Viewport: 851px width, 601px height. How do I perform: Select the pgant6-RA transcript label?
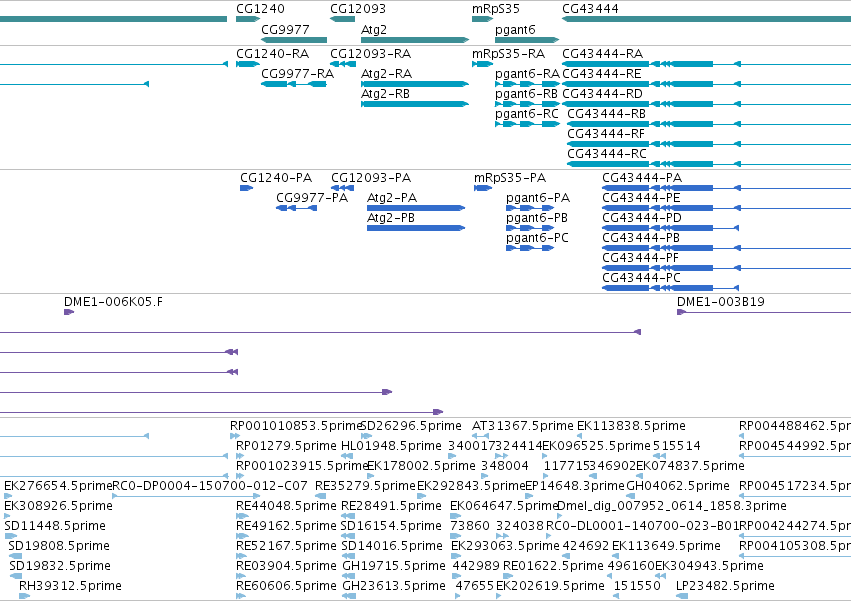527,74
